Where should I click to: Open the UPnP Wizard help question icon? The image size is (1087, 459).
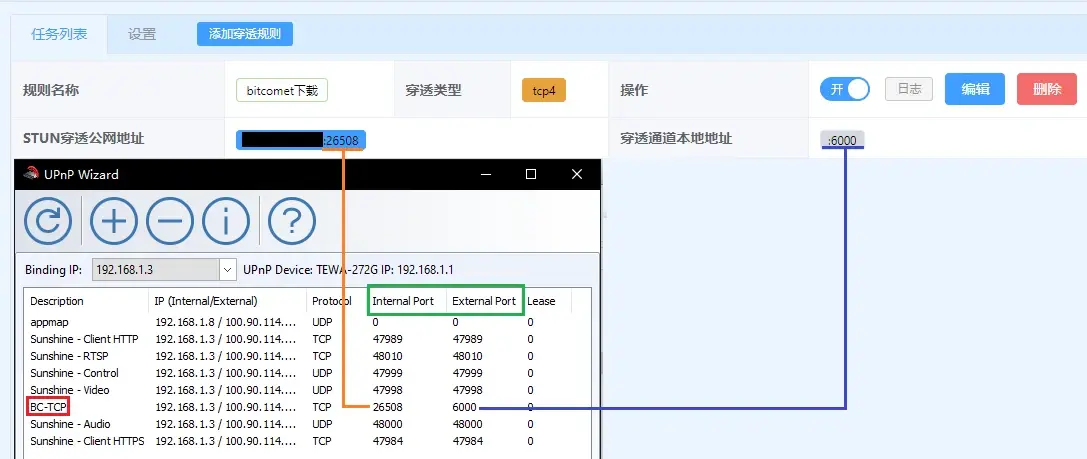292,221
